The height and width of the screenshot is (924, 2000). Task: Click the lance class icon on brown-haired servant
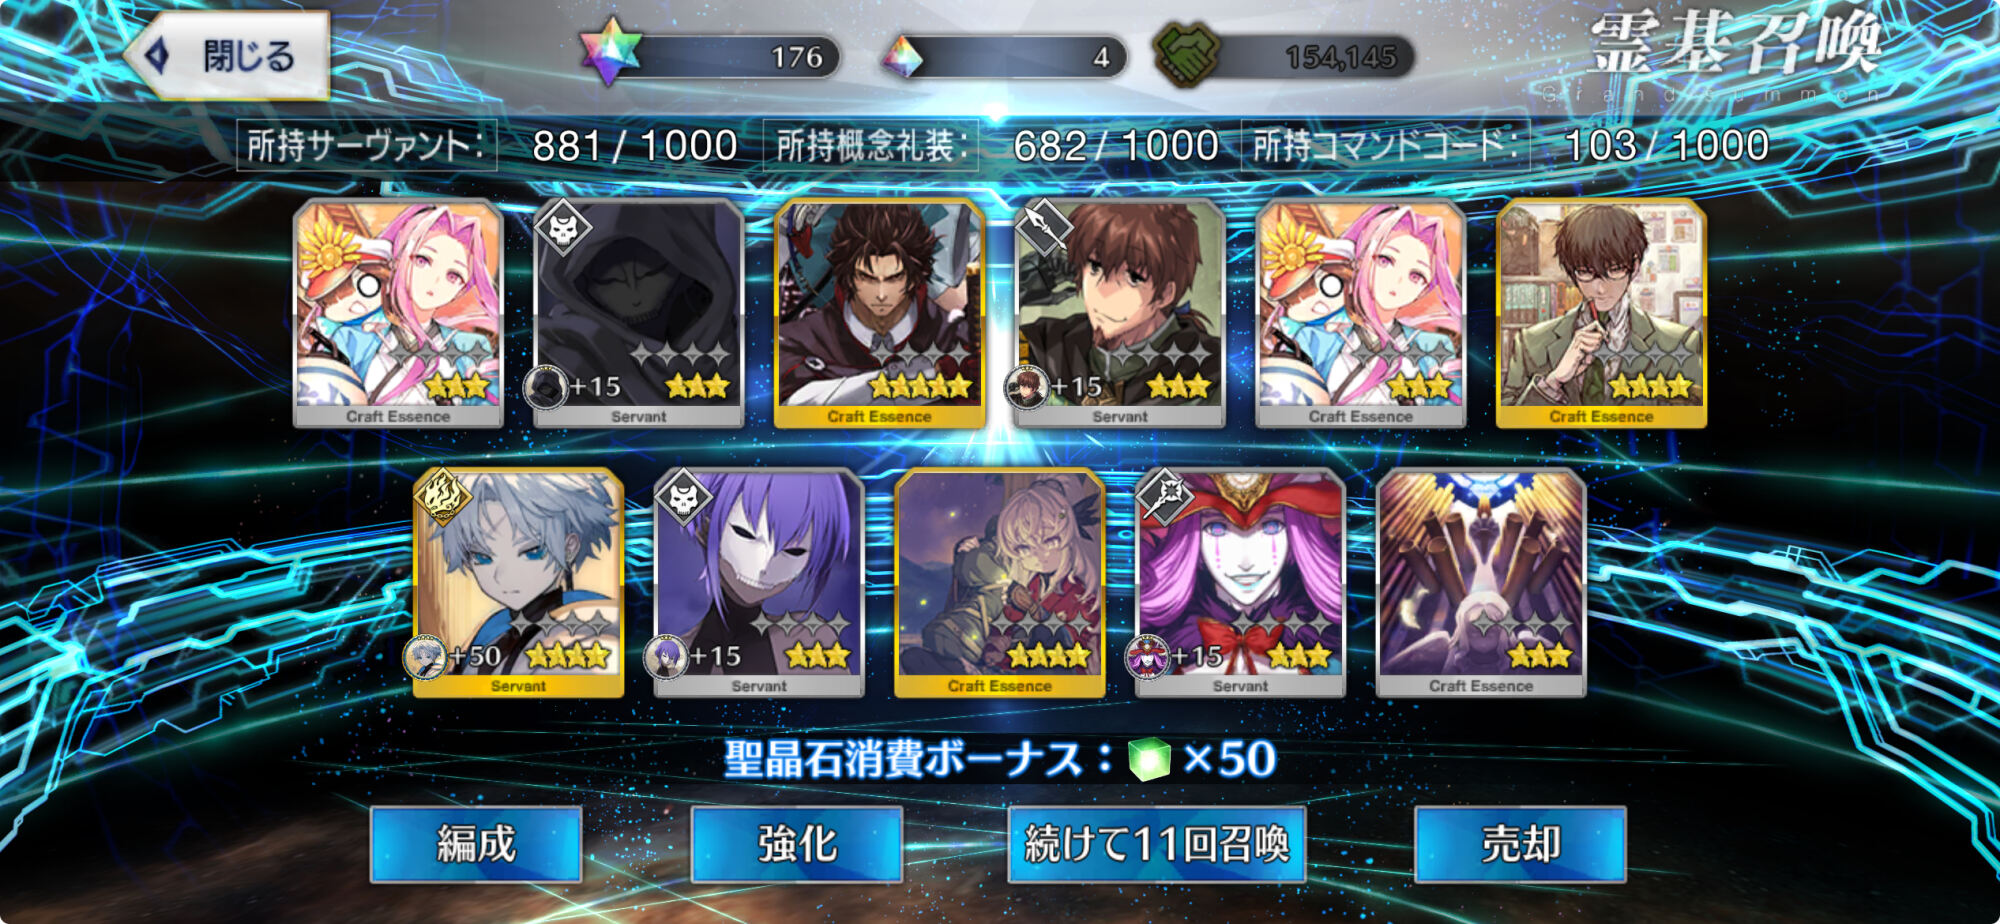[x=1044, y=228]
